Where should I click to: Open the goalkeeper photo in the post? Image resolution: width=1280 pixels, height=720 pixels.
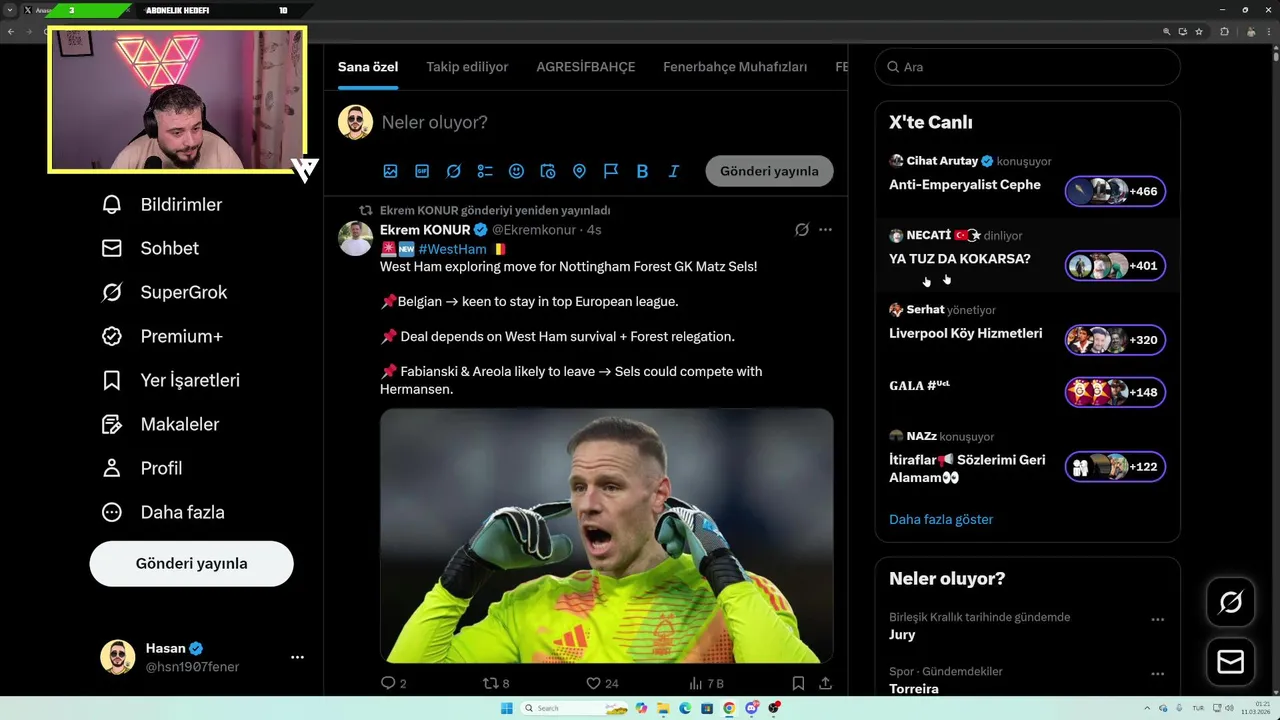pyautogui.click(x=606, y=535)
